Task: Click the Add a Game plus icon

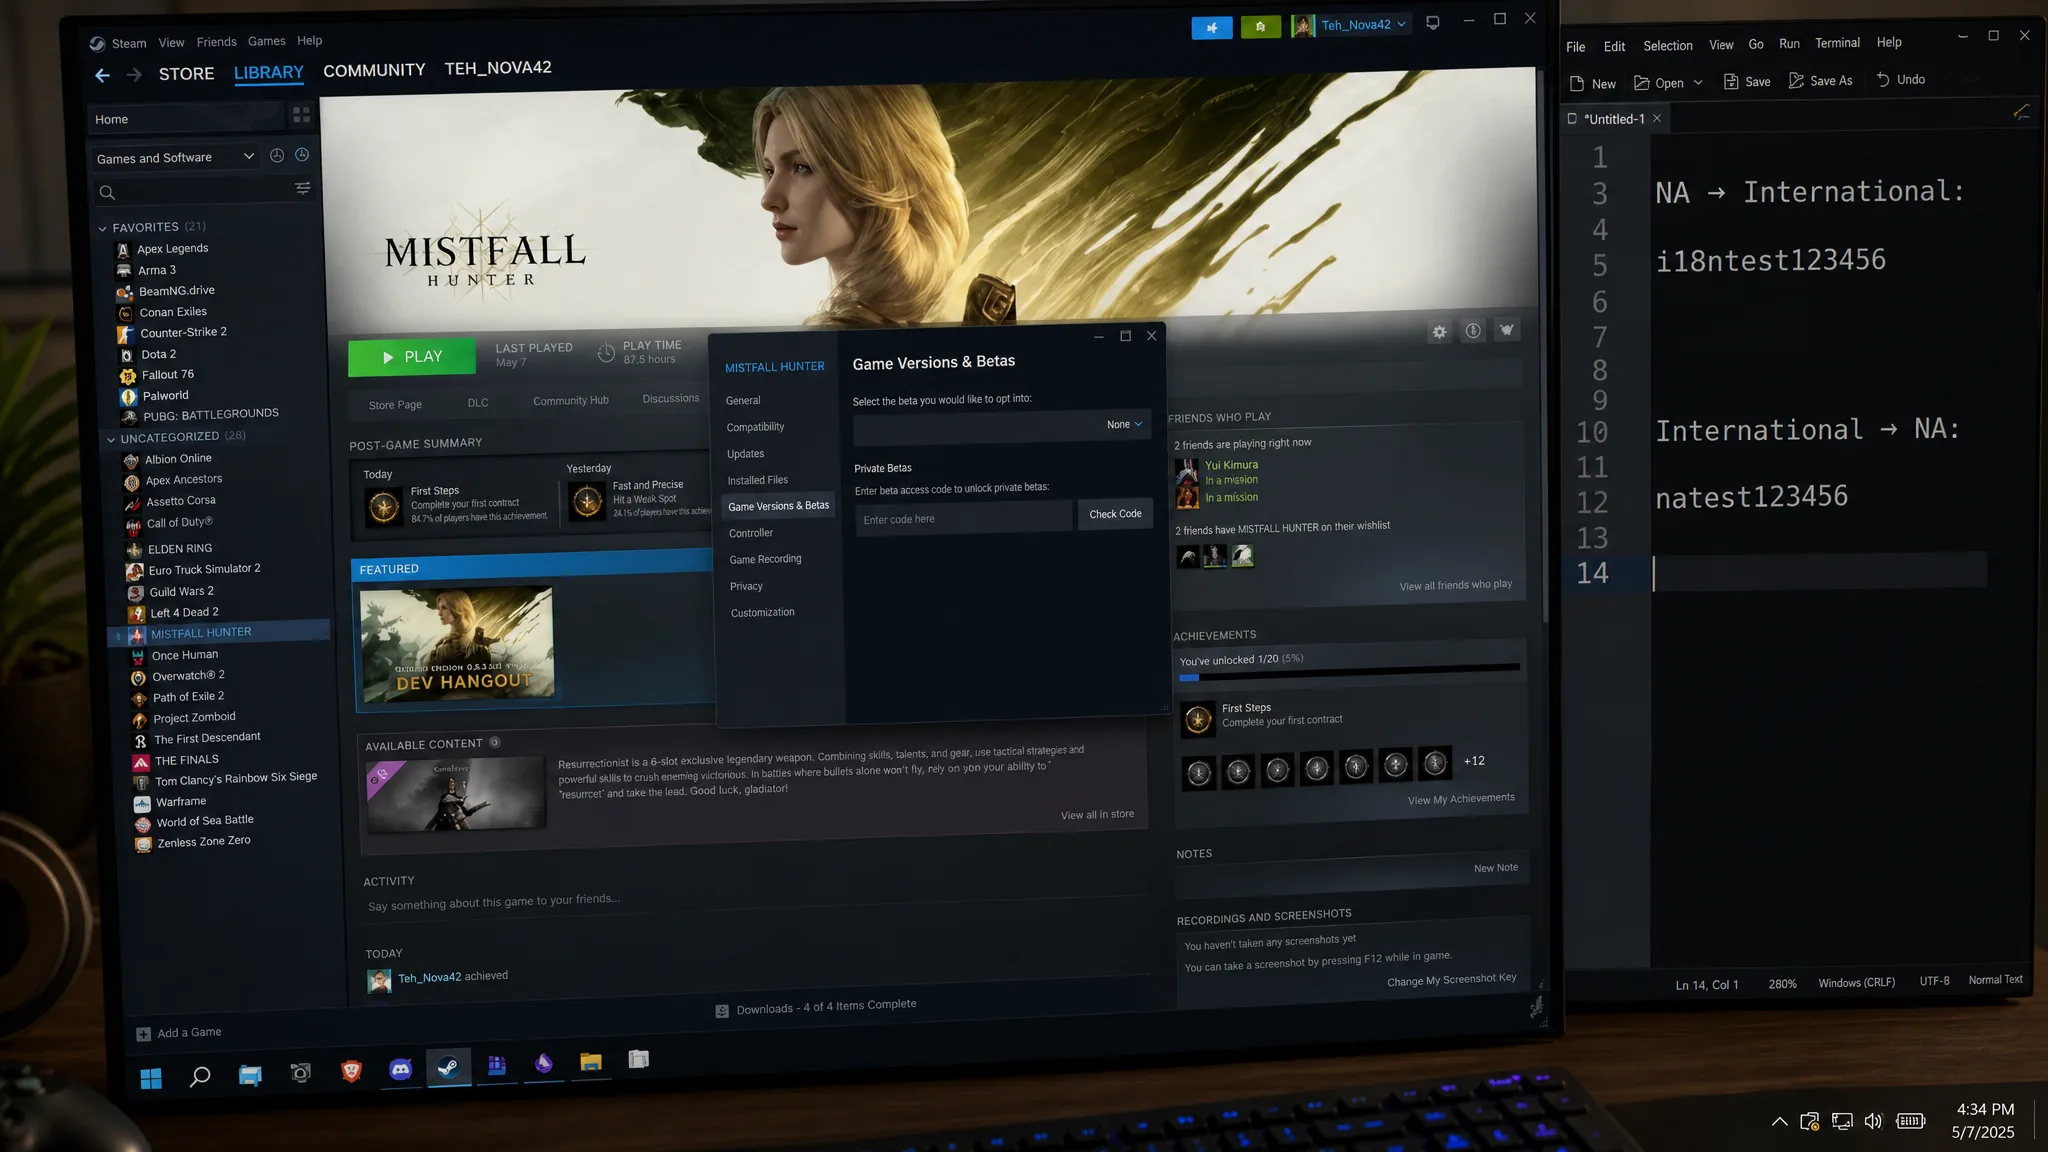Action: click(x=143, y=1034)
